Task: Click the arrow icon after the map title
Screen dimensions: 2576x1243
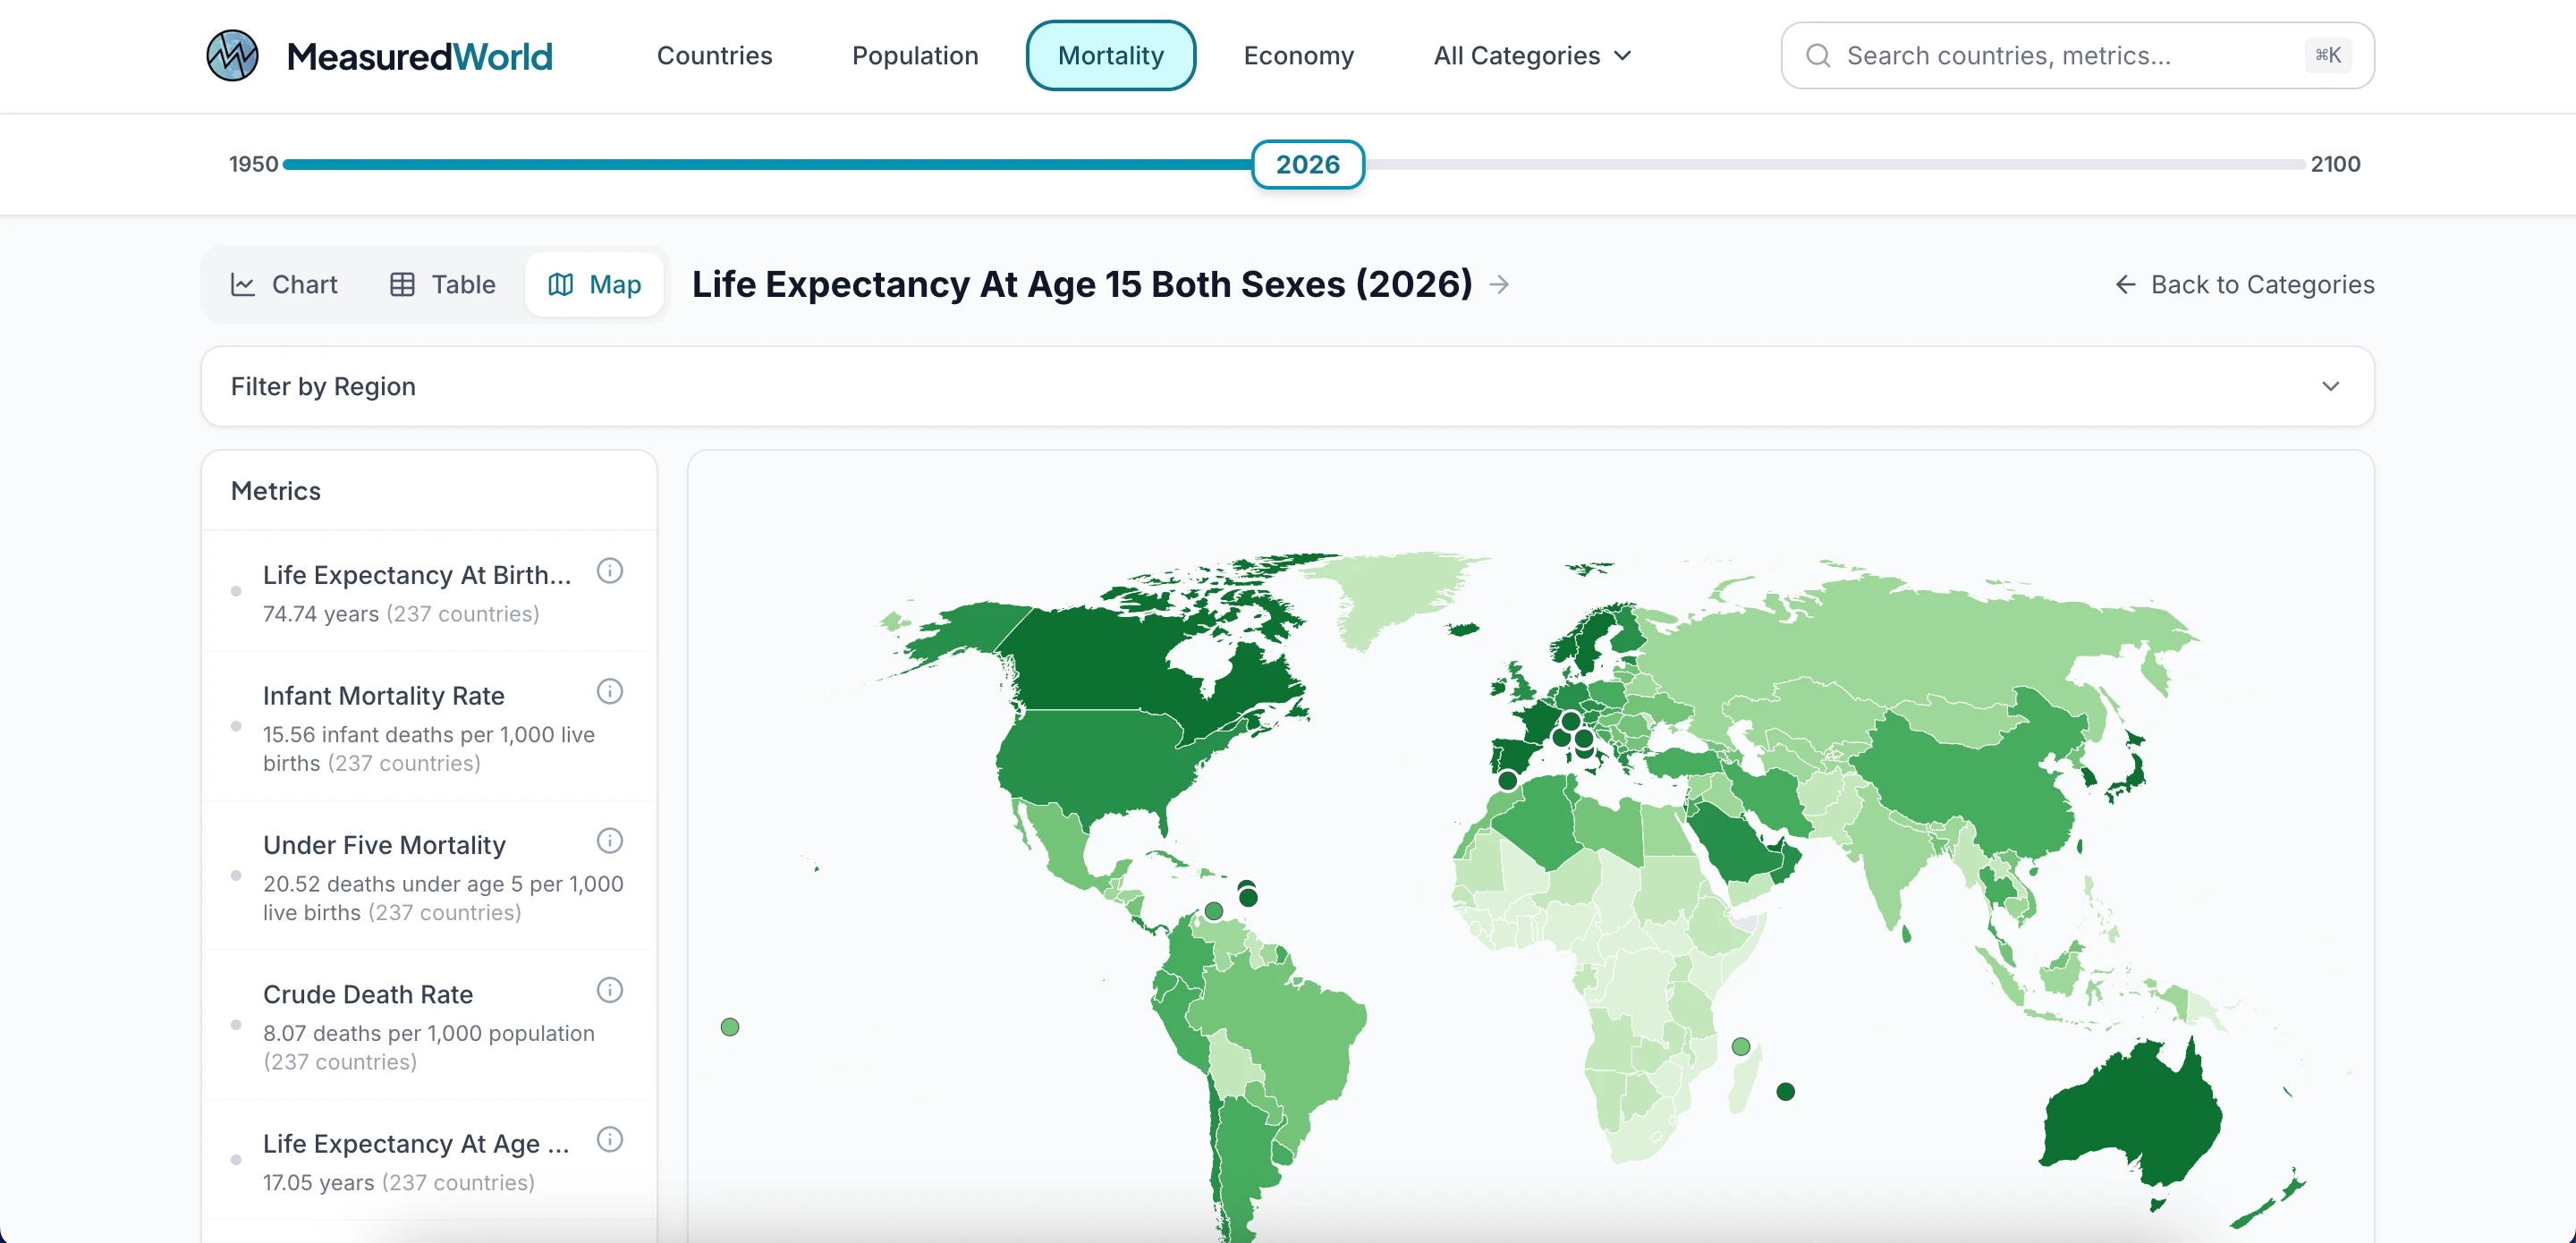Action: click(1498, 285)
